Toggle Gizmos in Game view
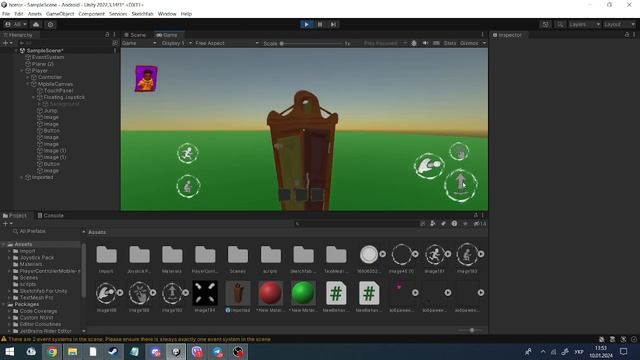 tap(469, 43)
